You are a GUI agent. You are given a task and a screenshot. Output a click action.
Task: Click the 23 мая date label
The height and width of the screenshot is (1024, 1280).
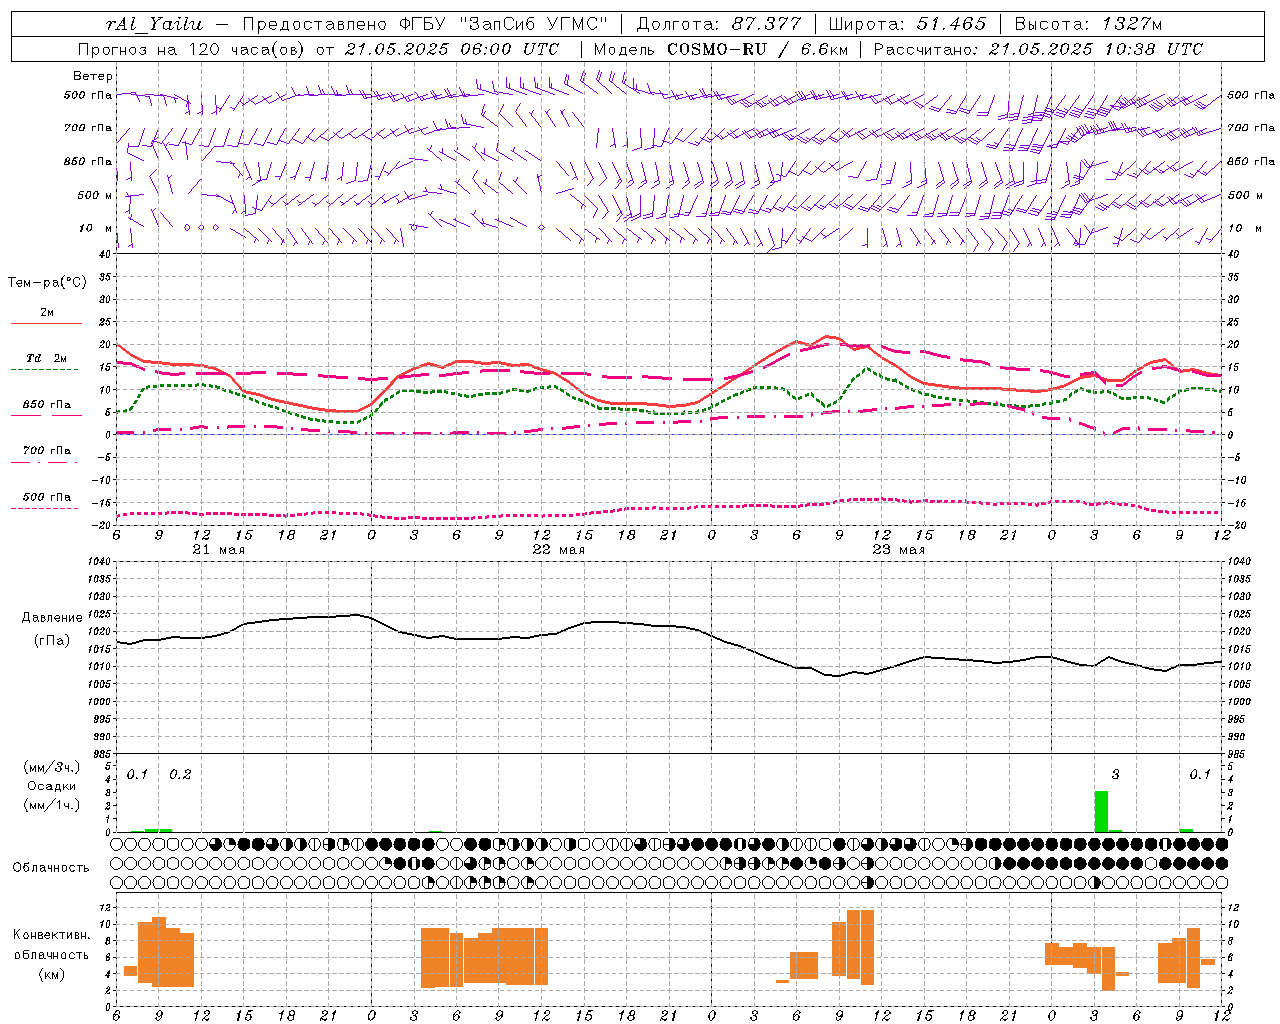point(898,550)
